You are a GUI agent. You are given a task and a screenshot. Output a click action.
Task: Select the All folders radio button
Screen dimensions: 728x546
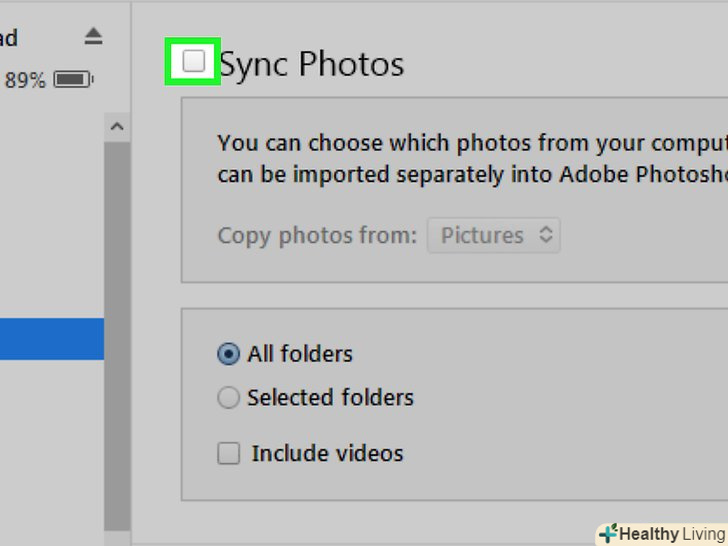[229, 354]
